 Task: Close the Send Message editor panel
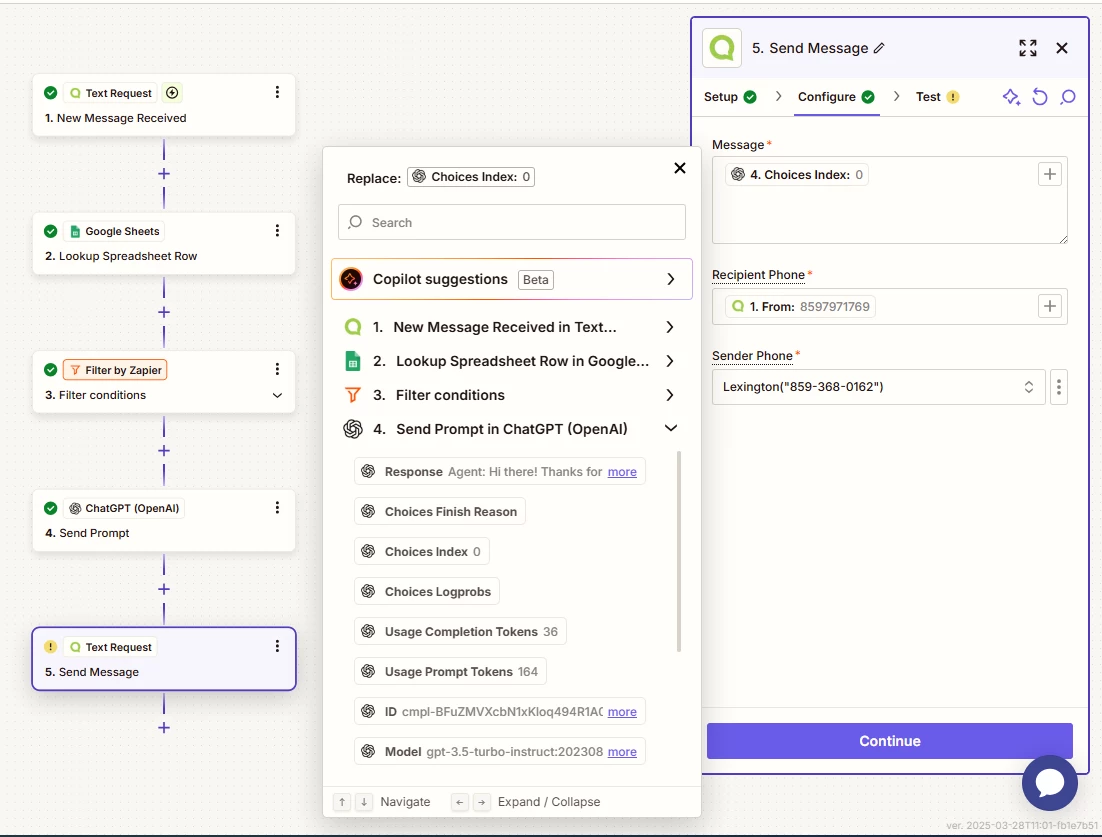click(1062, 48)
